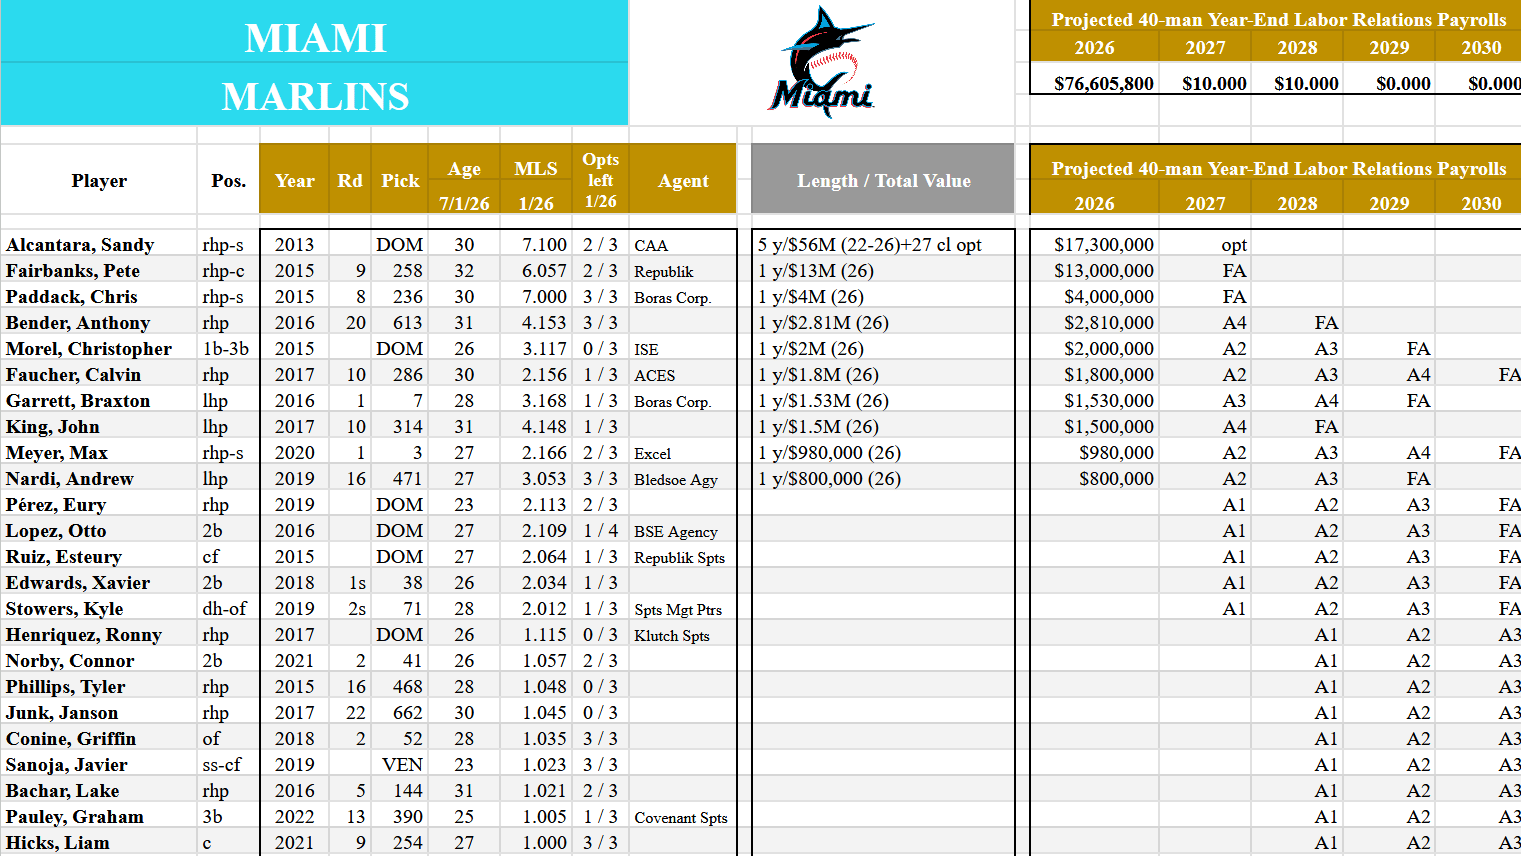The height and width of the screenshot is (856, 1521).
Task: Select the Klutch Spts agent cell
Action: pos(683,634)
